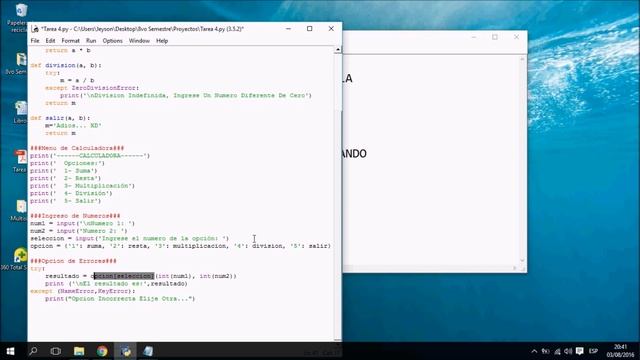
Task: Click the '###Ingreso de Numeros###' comment
Action: [x=75, y=216]
